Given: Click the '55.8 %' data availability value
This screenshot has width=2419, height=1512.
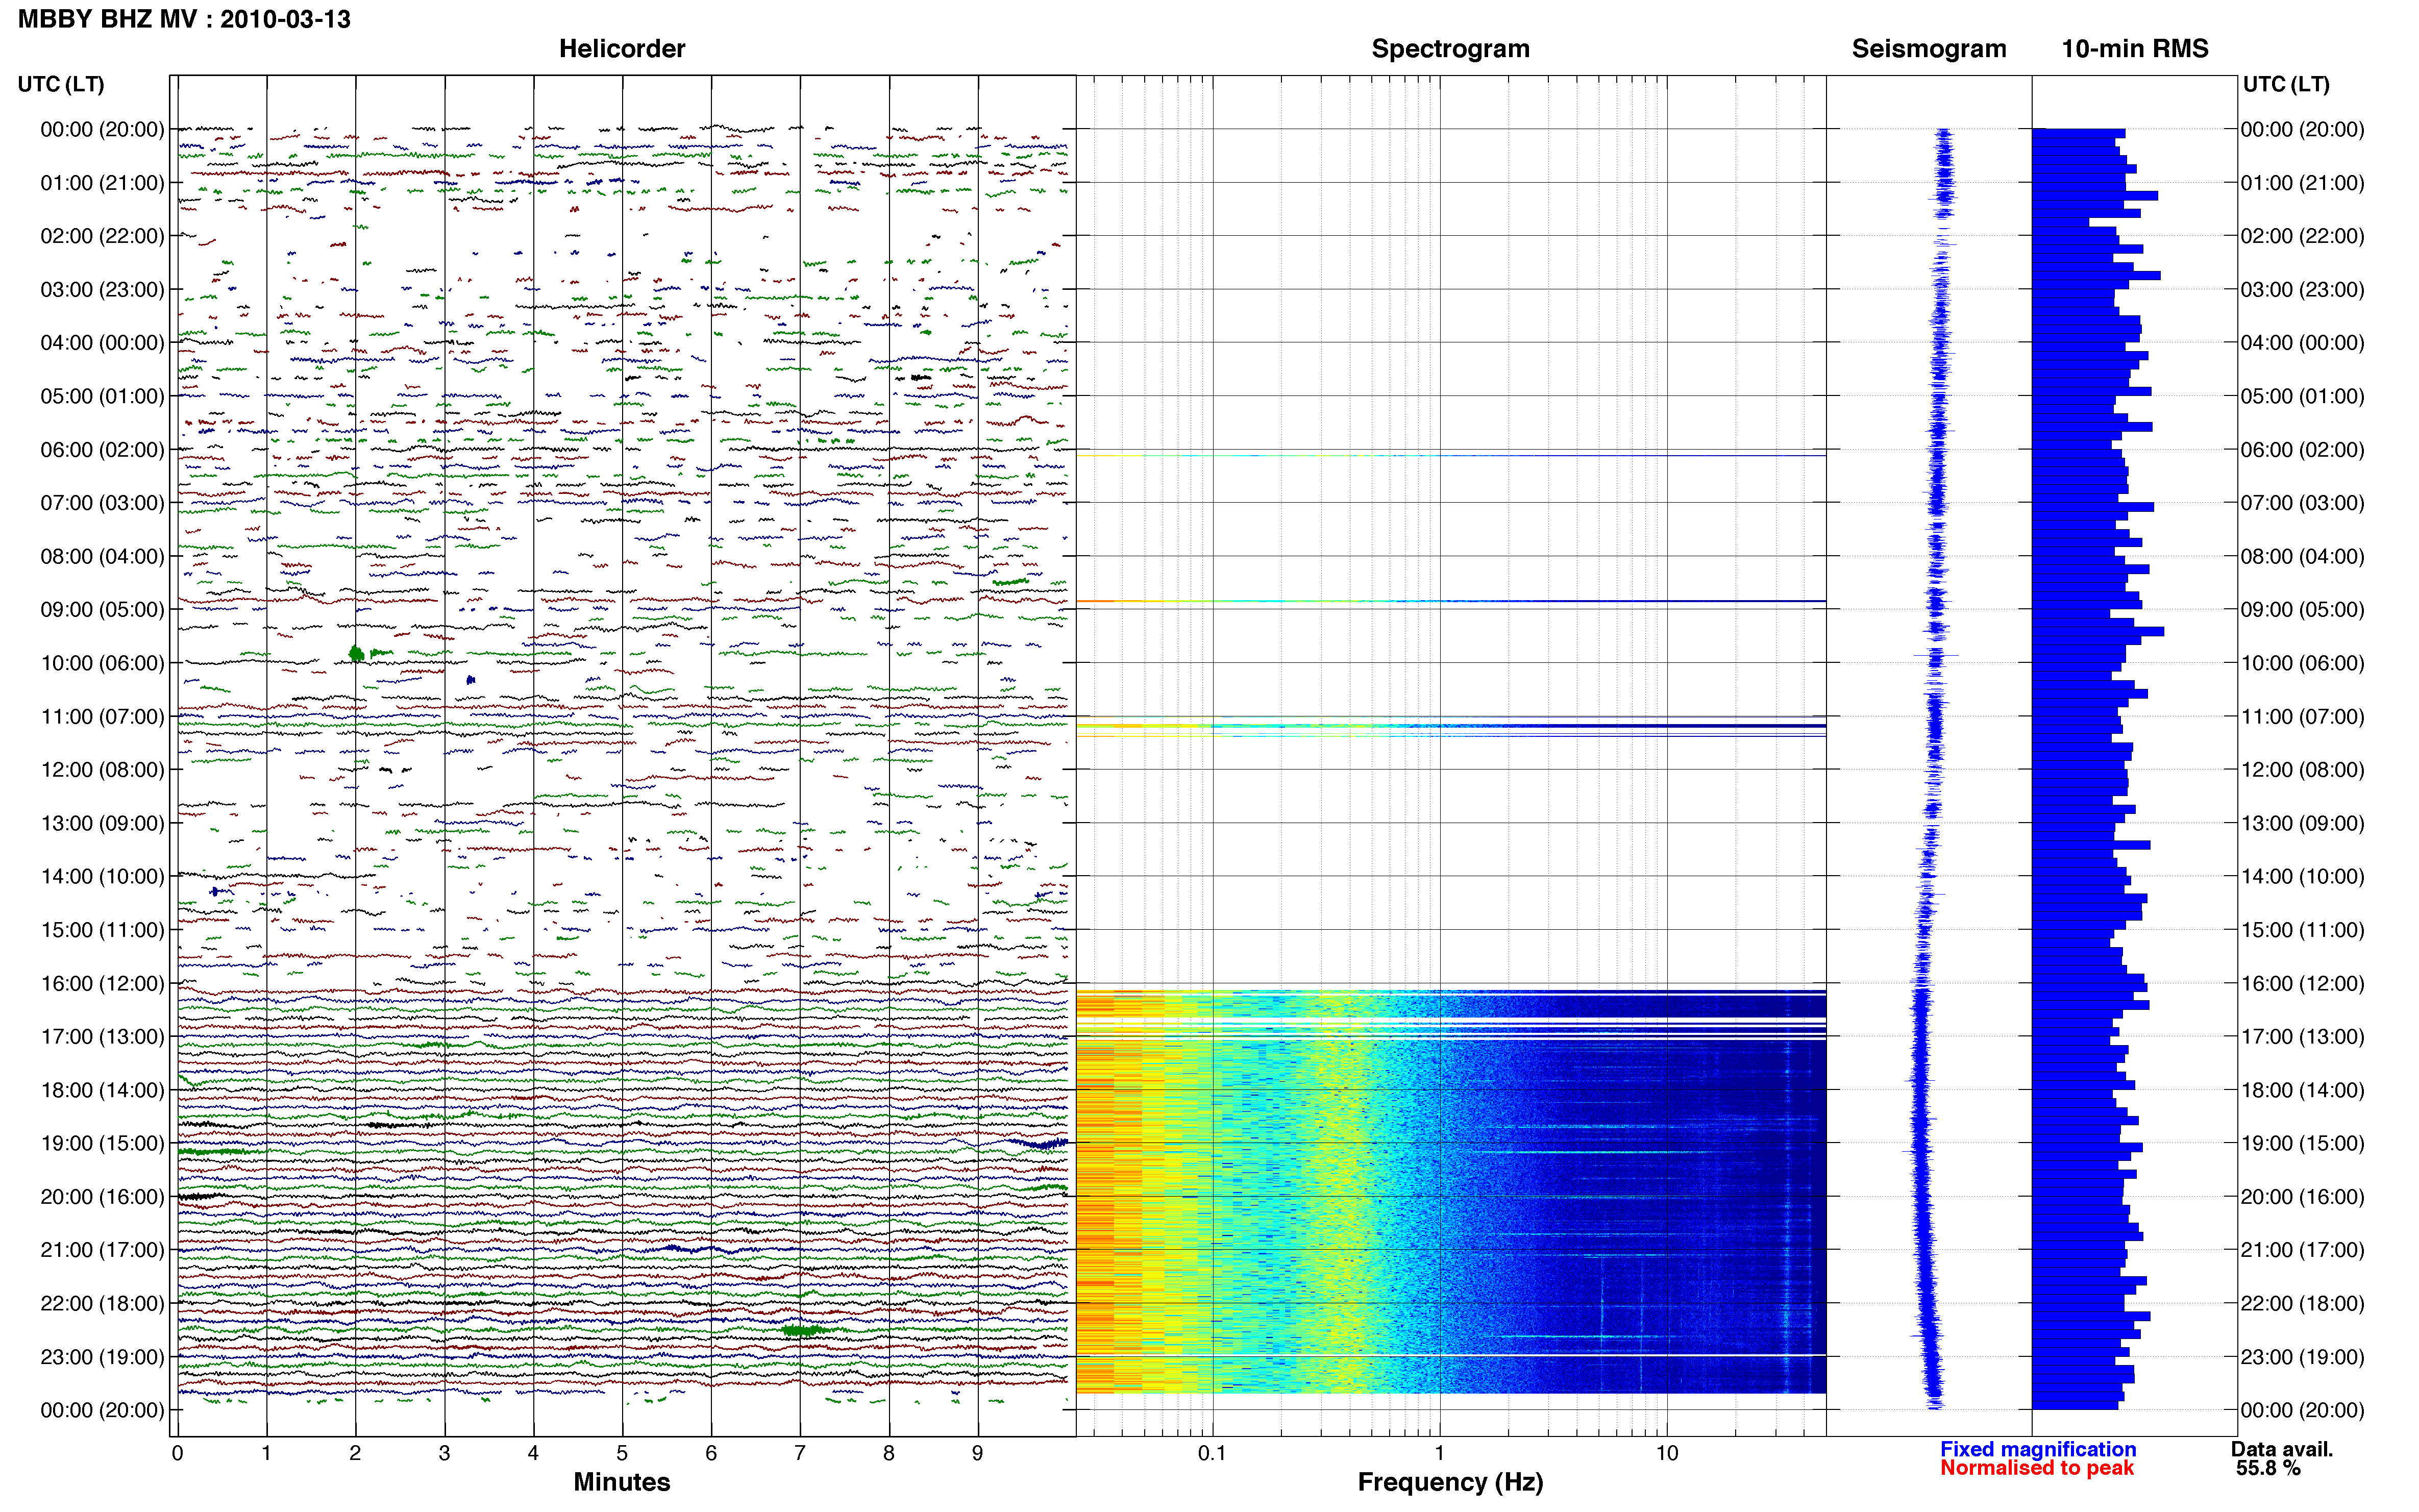Looking at the screenshot, I should click(x=2268, y=1468).
